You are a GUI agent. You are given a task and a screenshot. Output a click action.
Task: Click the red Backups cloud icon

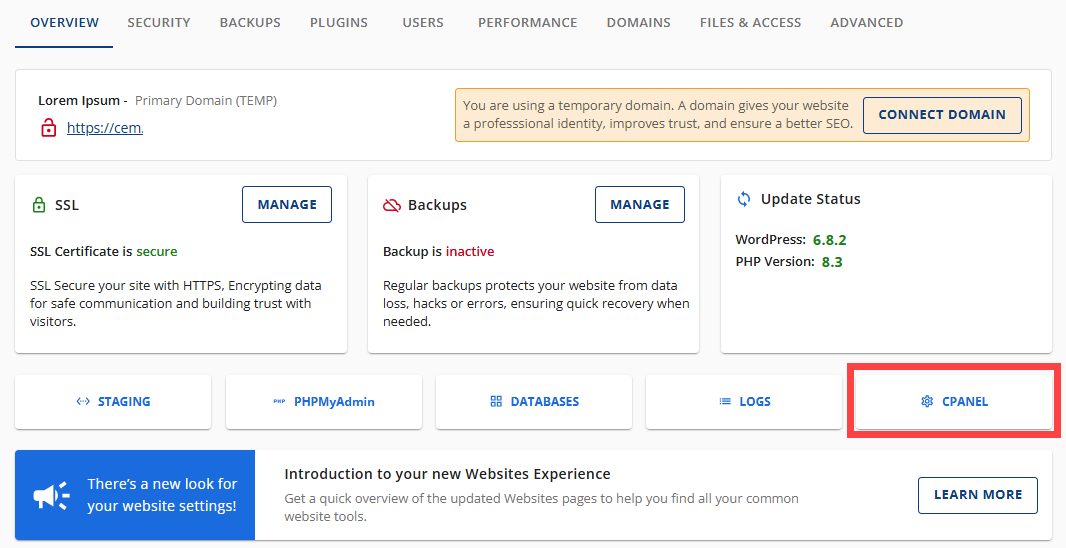tap(392, 205)
